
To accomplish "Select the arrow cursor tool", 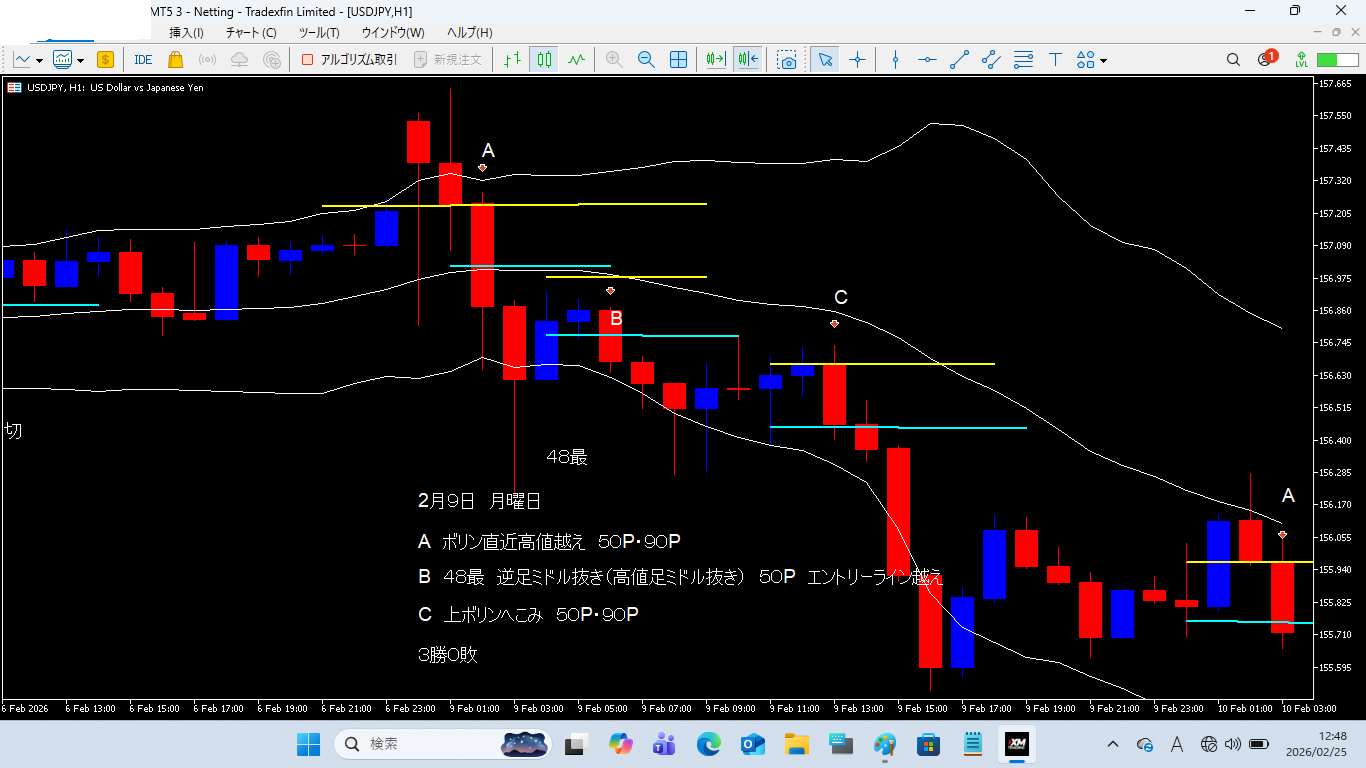I will [825, 60].
